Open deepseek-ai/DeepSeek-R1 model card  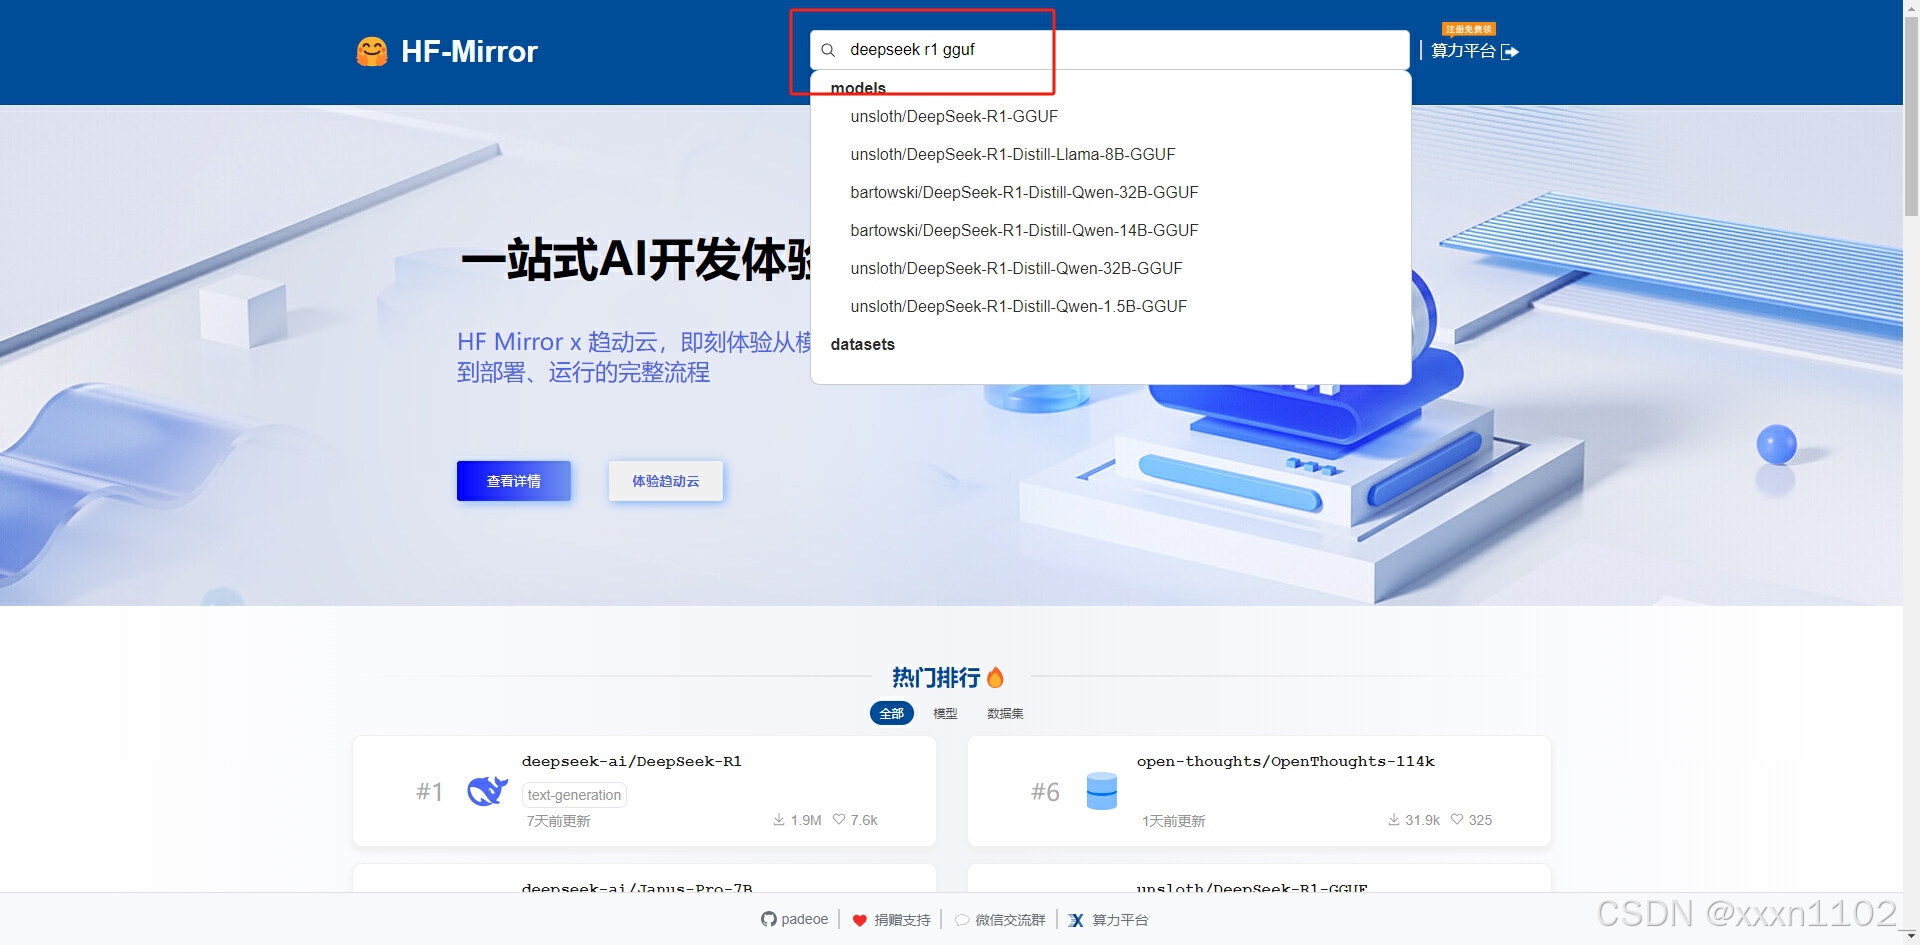click(x=644, y=791)
